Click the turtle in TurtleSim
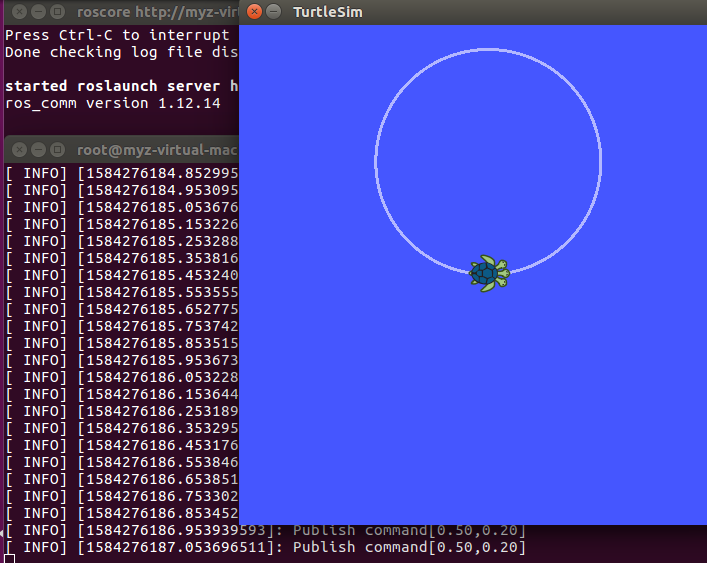The height and width of the screenshot is (563, 707). click(x=489, y=273)
